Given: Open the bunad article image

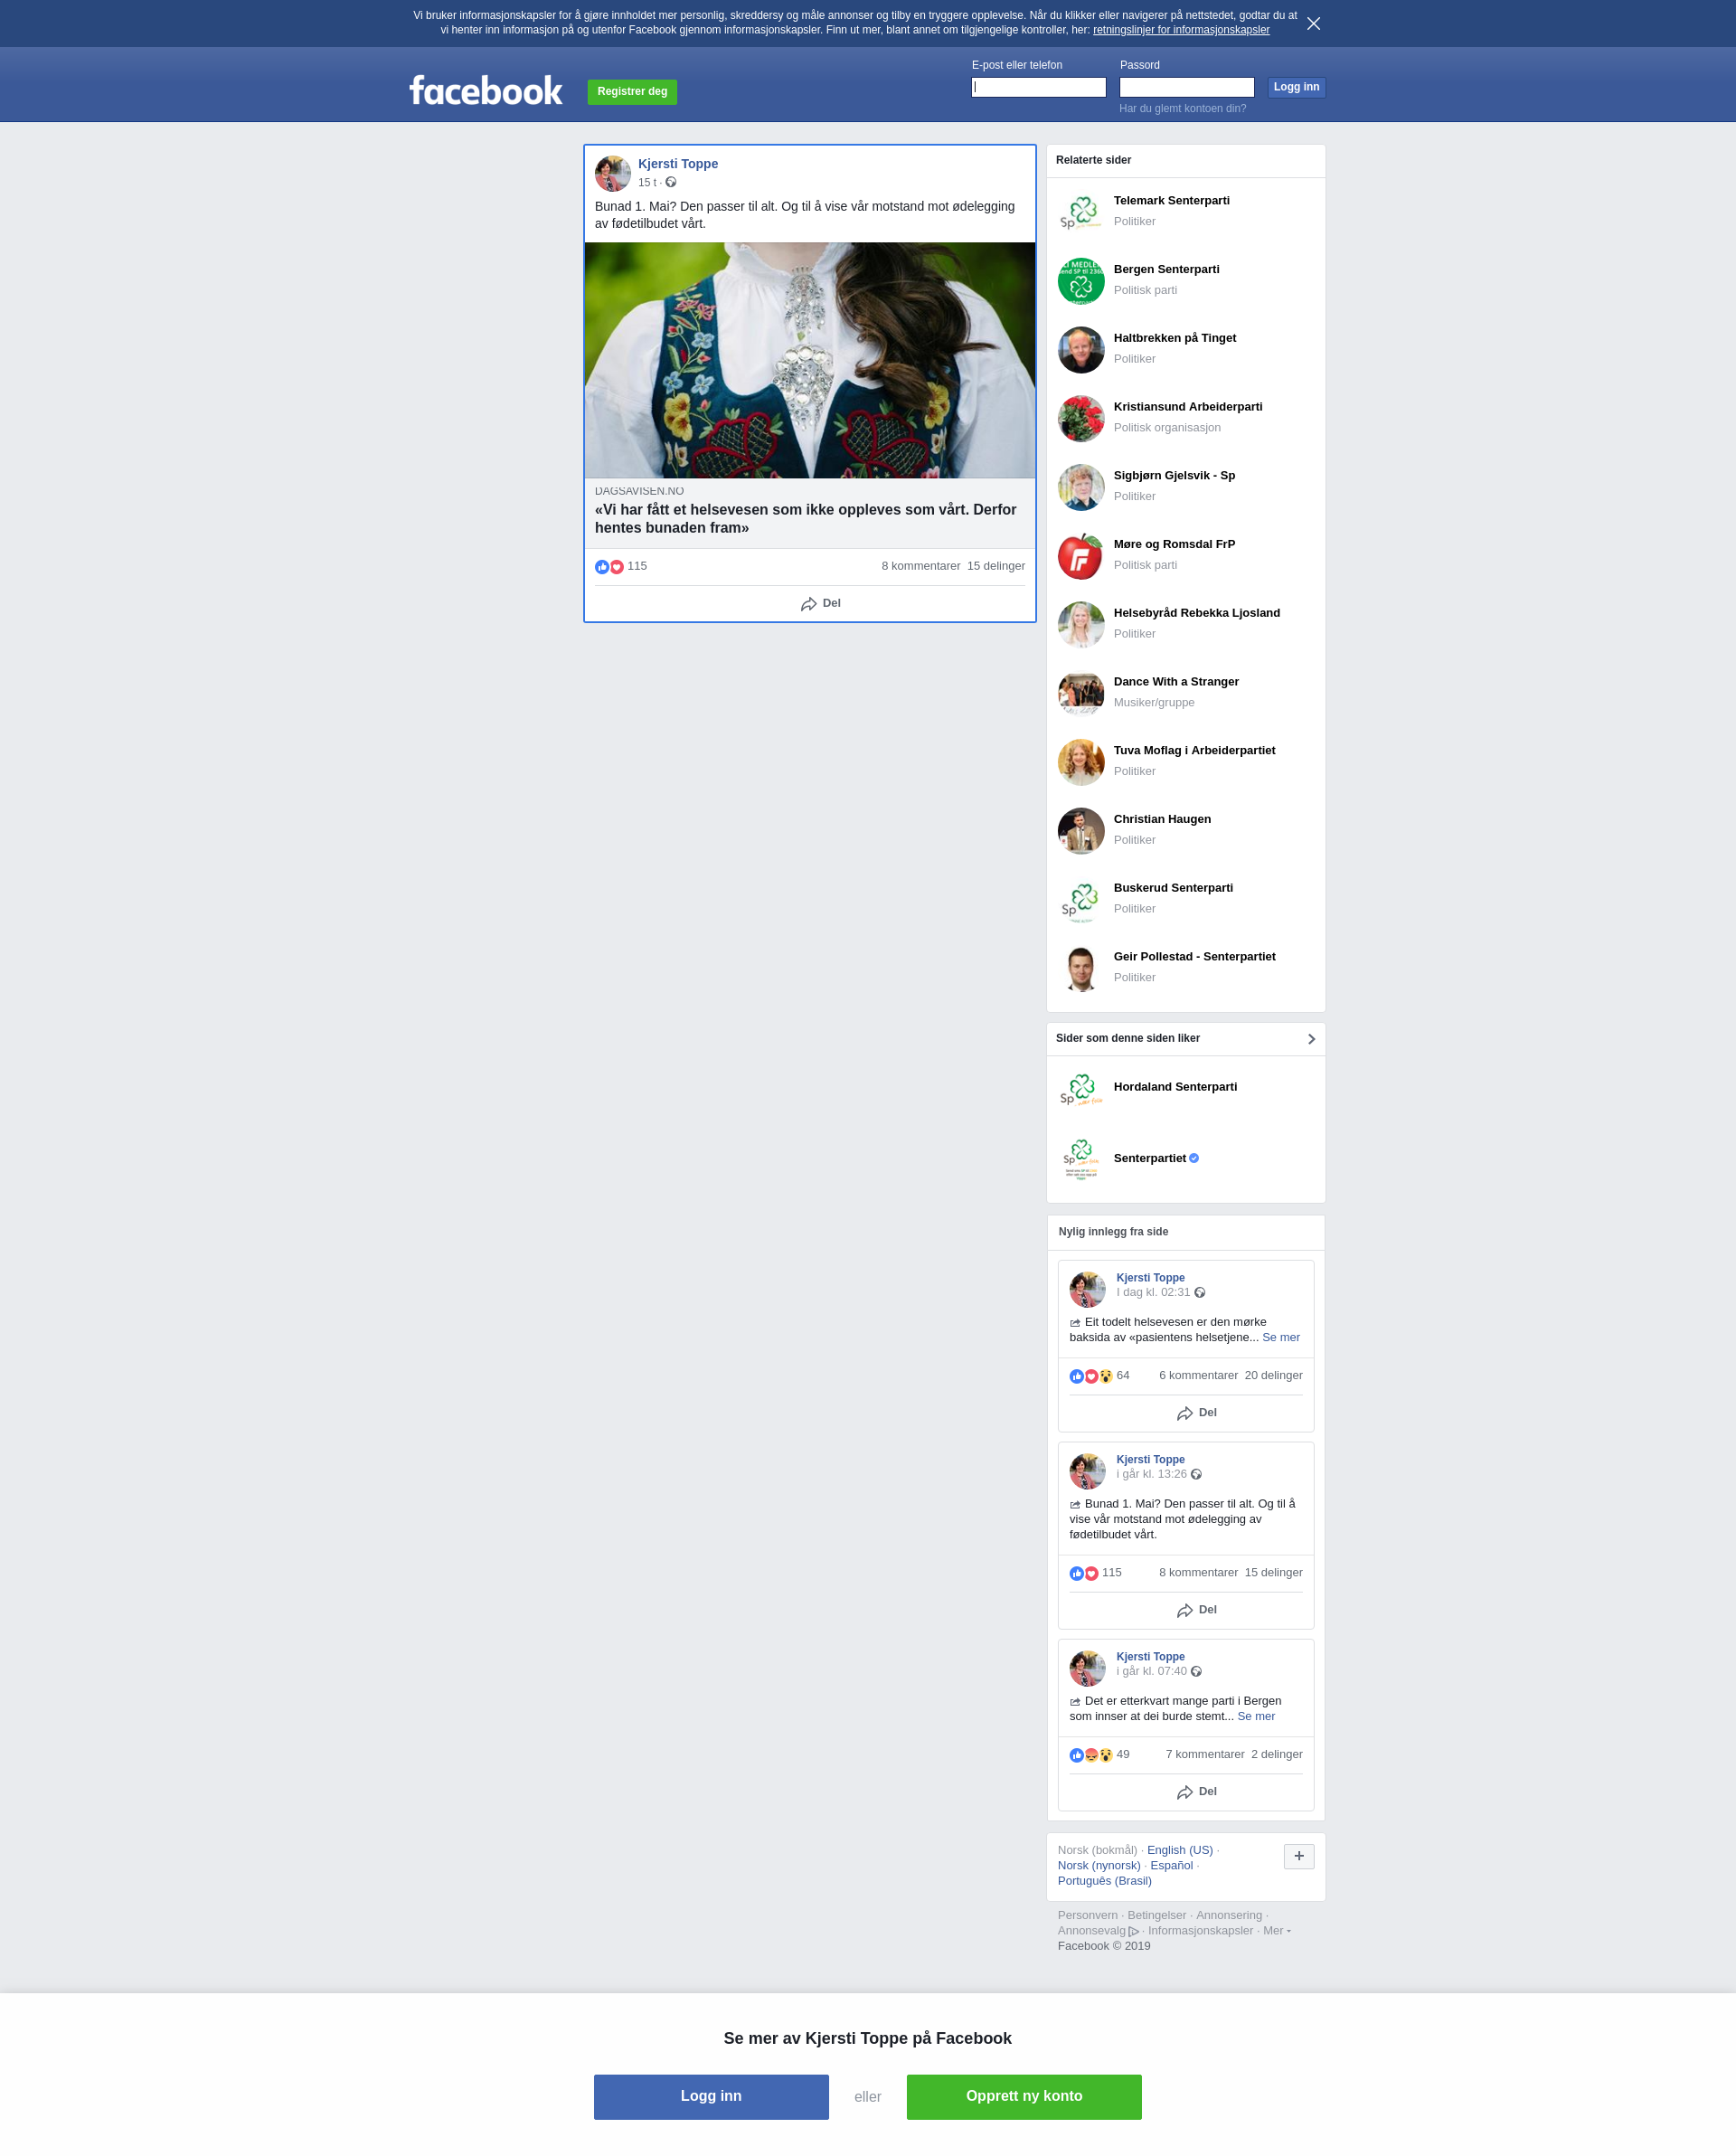Looking at the screenshot, I should [x=810, y=360].
